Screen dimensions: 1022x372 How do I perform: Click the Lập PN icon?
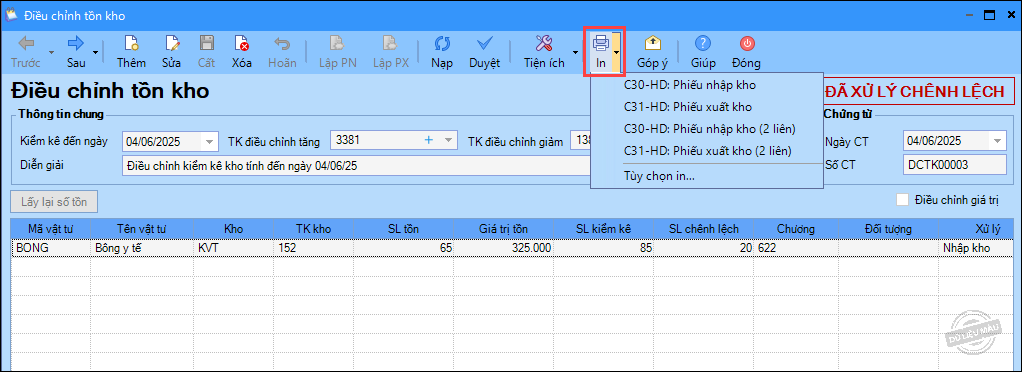pos(336,44)
